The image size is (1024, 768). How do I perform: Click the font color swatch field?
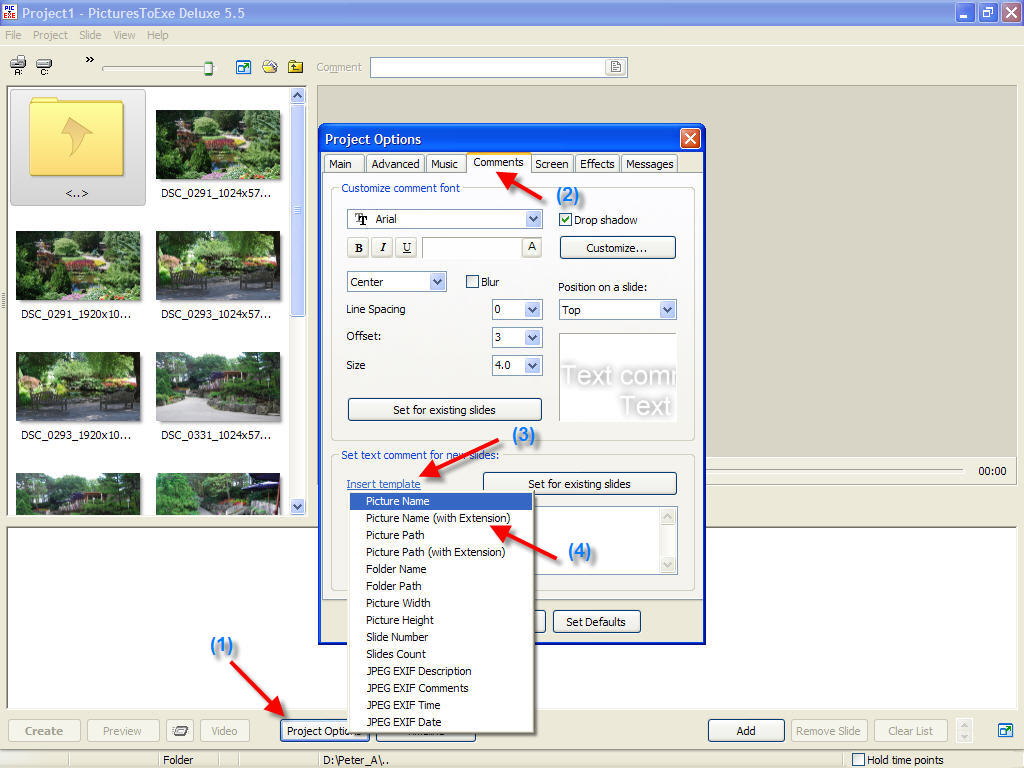472,248
